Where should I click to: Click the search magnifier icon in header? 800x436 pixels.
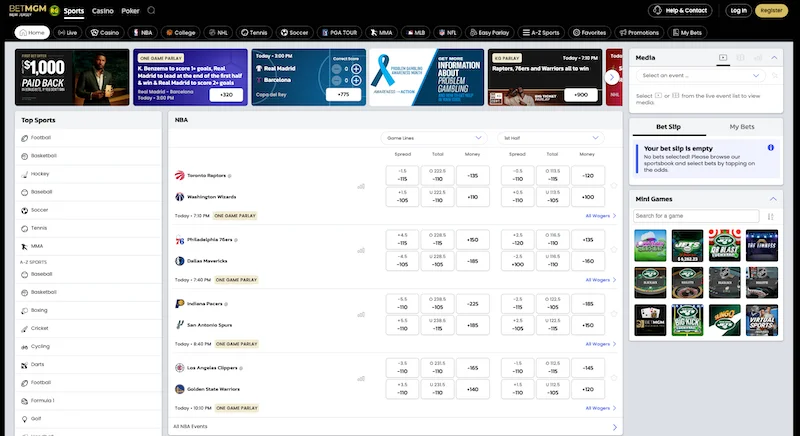(x=151, y=11)
